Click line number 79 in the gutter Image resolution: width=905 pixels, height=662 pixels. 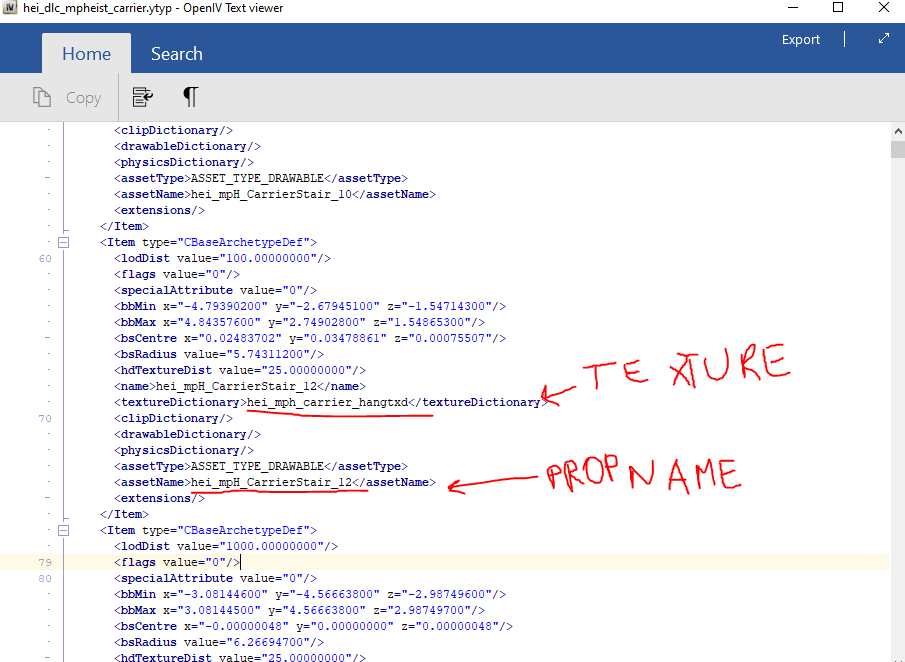coord(44,562)
